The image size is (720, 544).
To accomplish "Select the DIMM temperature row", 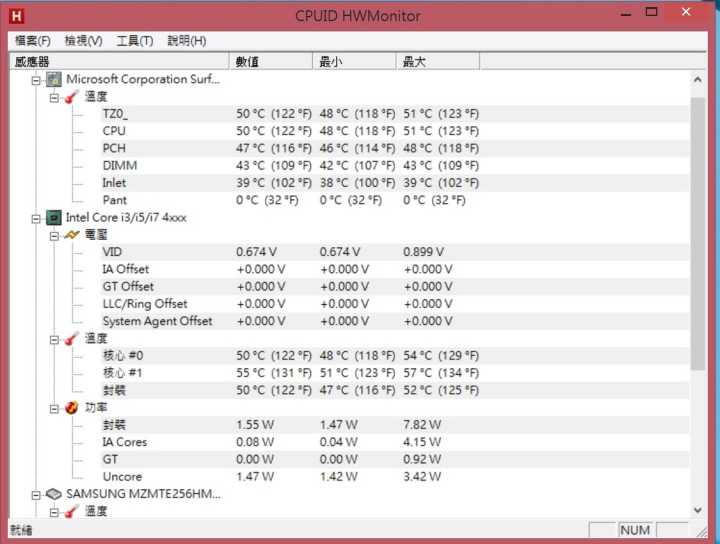I will (x=395, y=166).
